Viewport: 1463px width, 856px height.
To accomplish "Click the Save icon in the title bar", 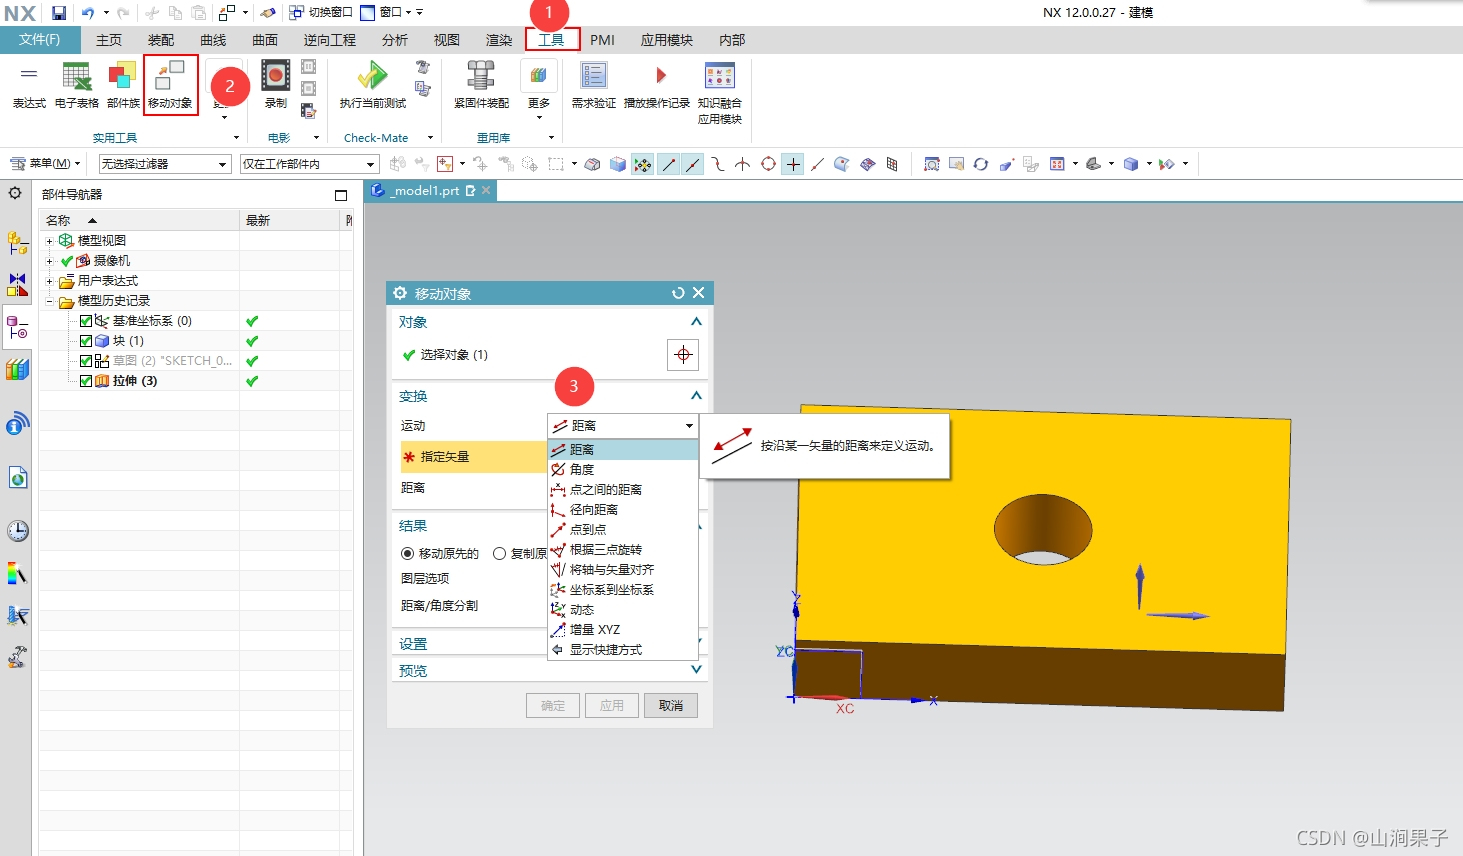I will tap(59, 13).
